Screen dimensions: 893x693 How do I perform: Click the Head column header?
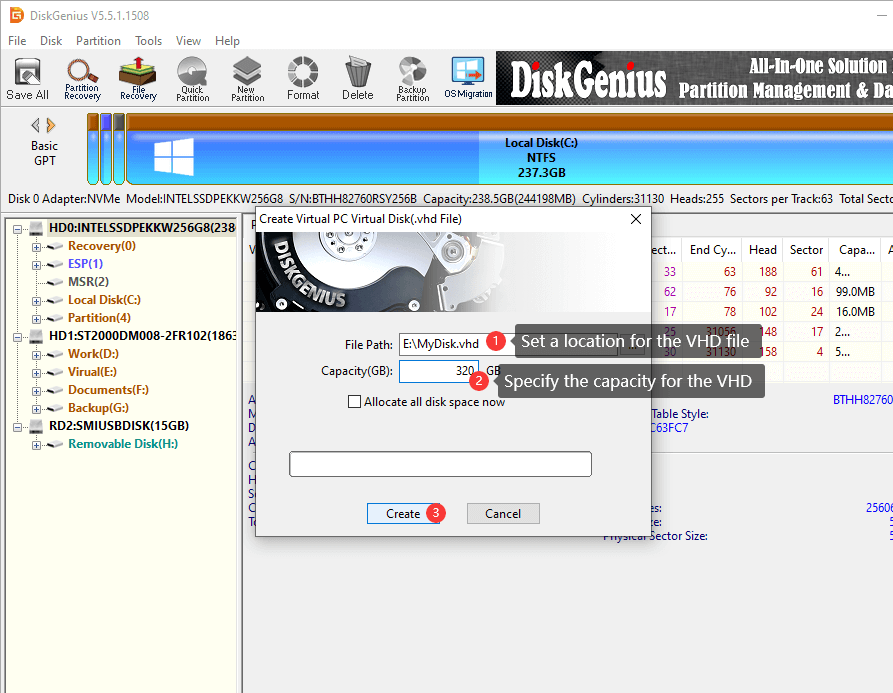763,250
